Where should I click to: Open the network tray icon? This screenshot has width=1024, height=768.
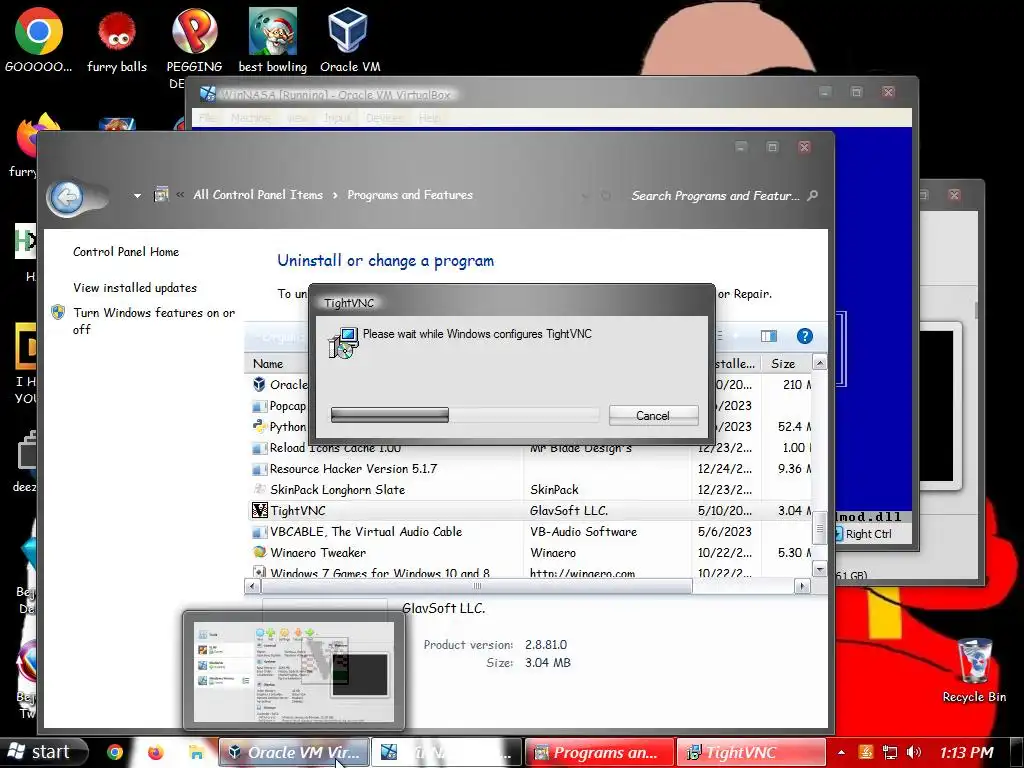click(889, 752)
